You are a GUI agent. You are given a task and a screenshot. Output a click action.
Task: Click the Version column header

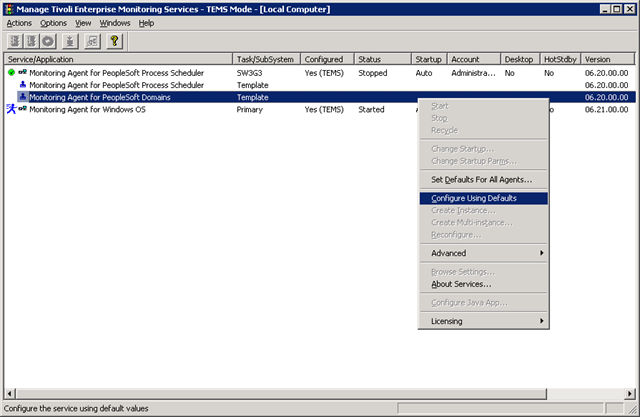tap(608, 59)
